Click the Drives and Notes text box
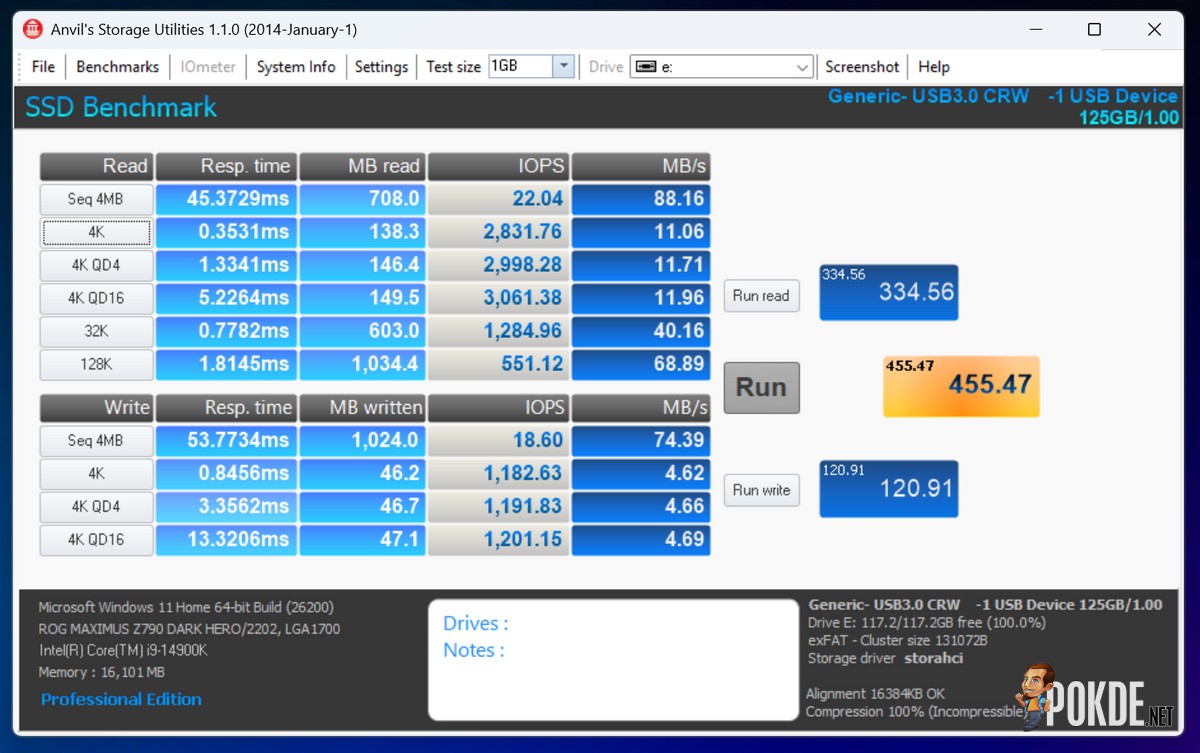 (613, 660)
